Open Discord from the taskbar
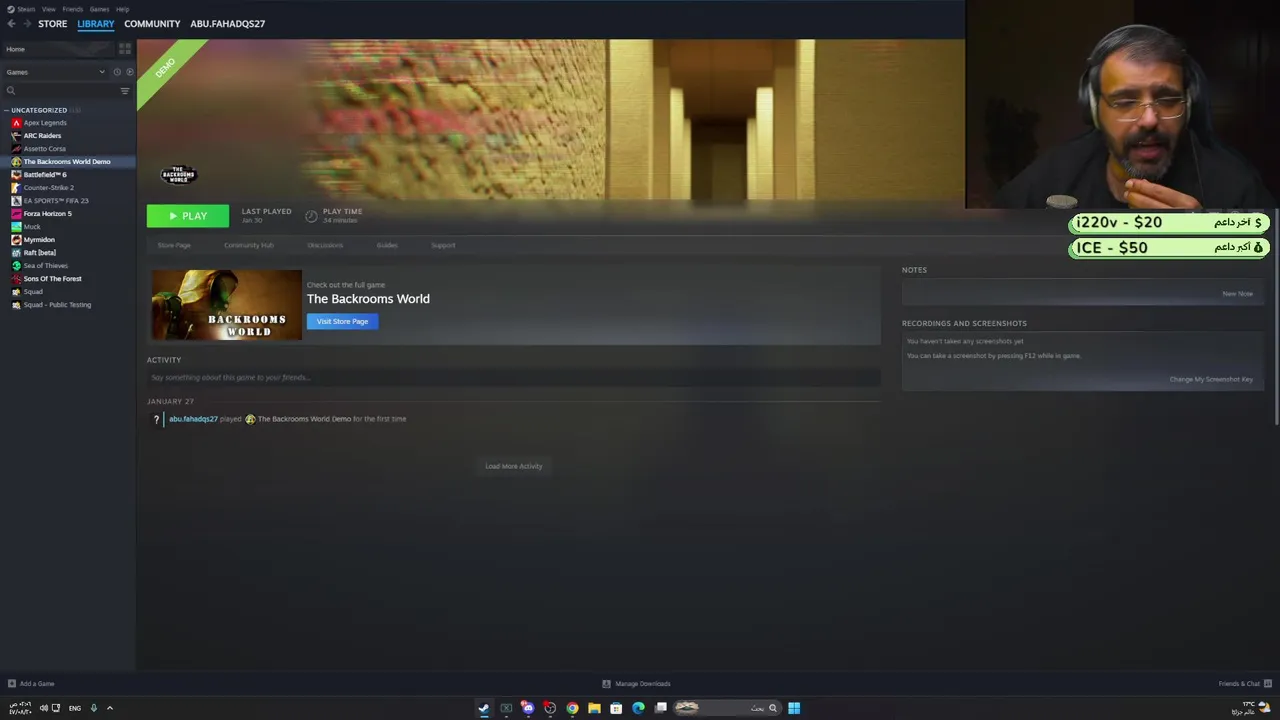The image size is (1280, 720). 528,708
